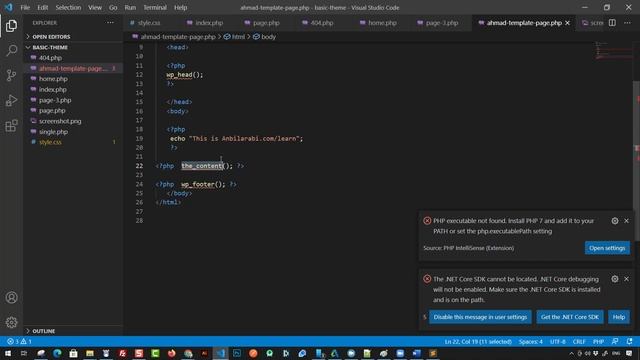Select html breadcrumb segment
Screen dimensions: 640x360
pyautogui.click(x=234, y=37)
